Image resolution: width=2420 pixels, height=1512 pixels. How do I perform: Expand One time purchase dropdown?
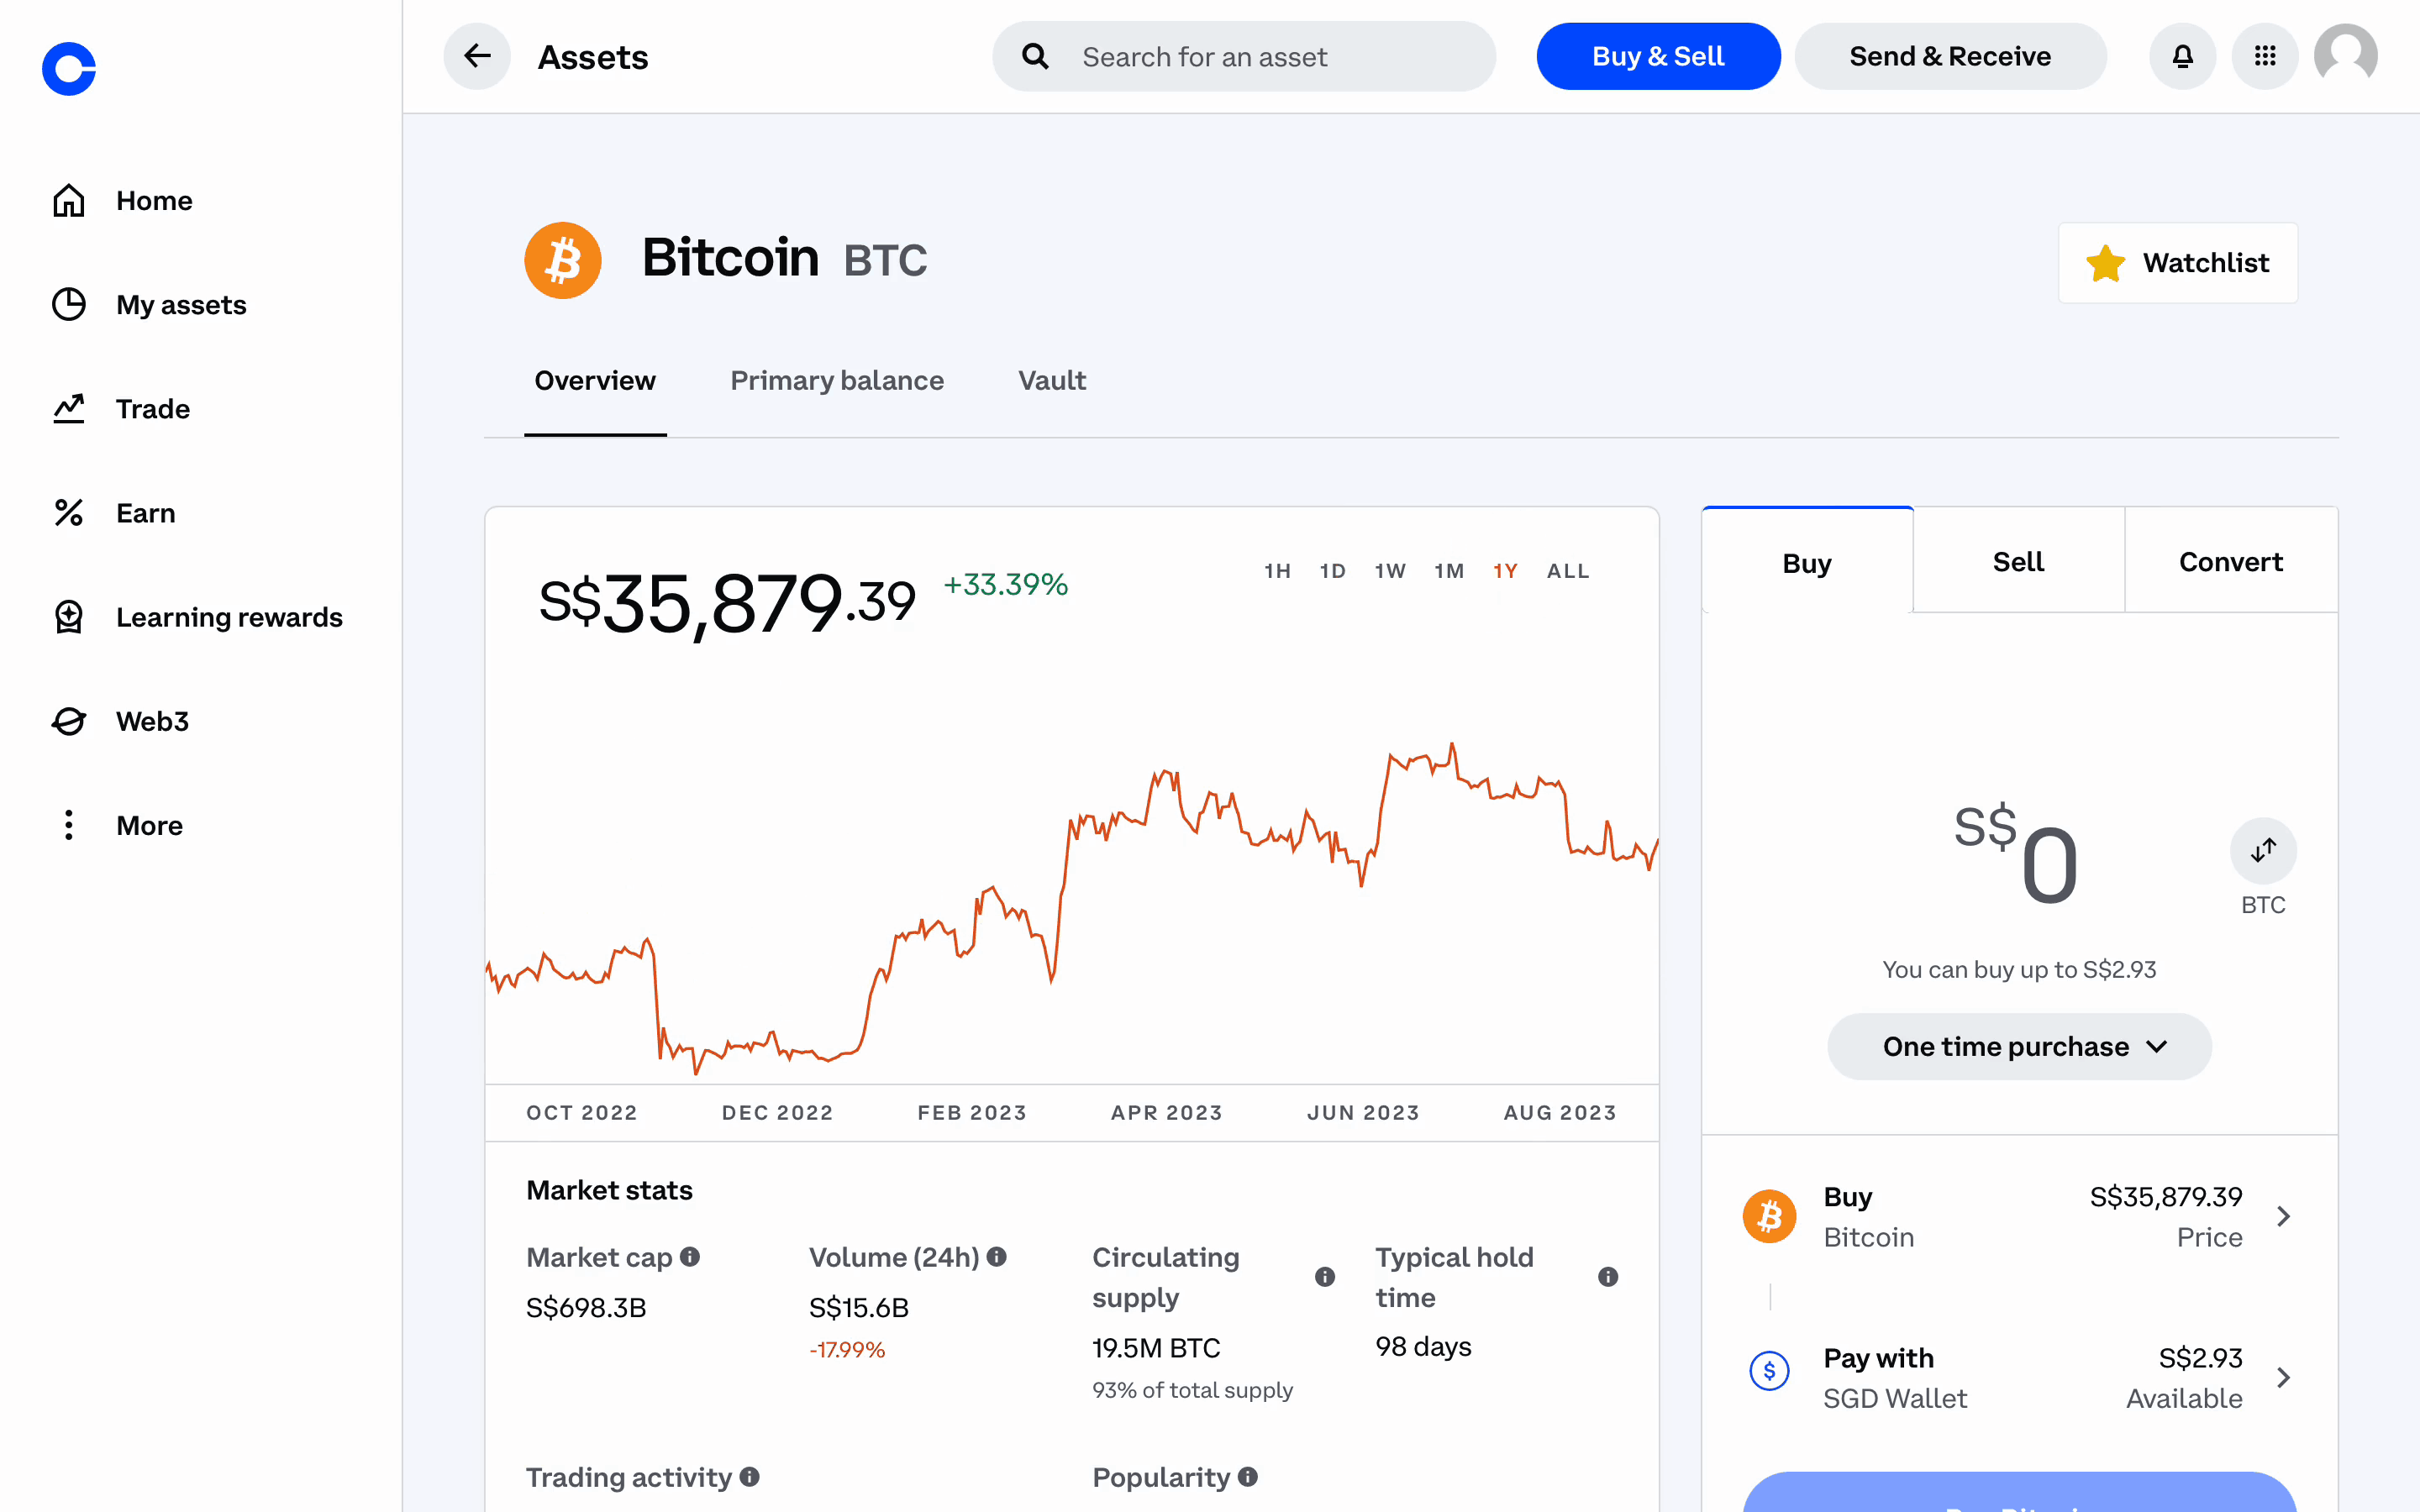(x=2019, y=1047)
